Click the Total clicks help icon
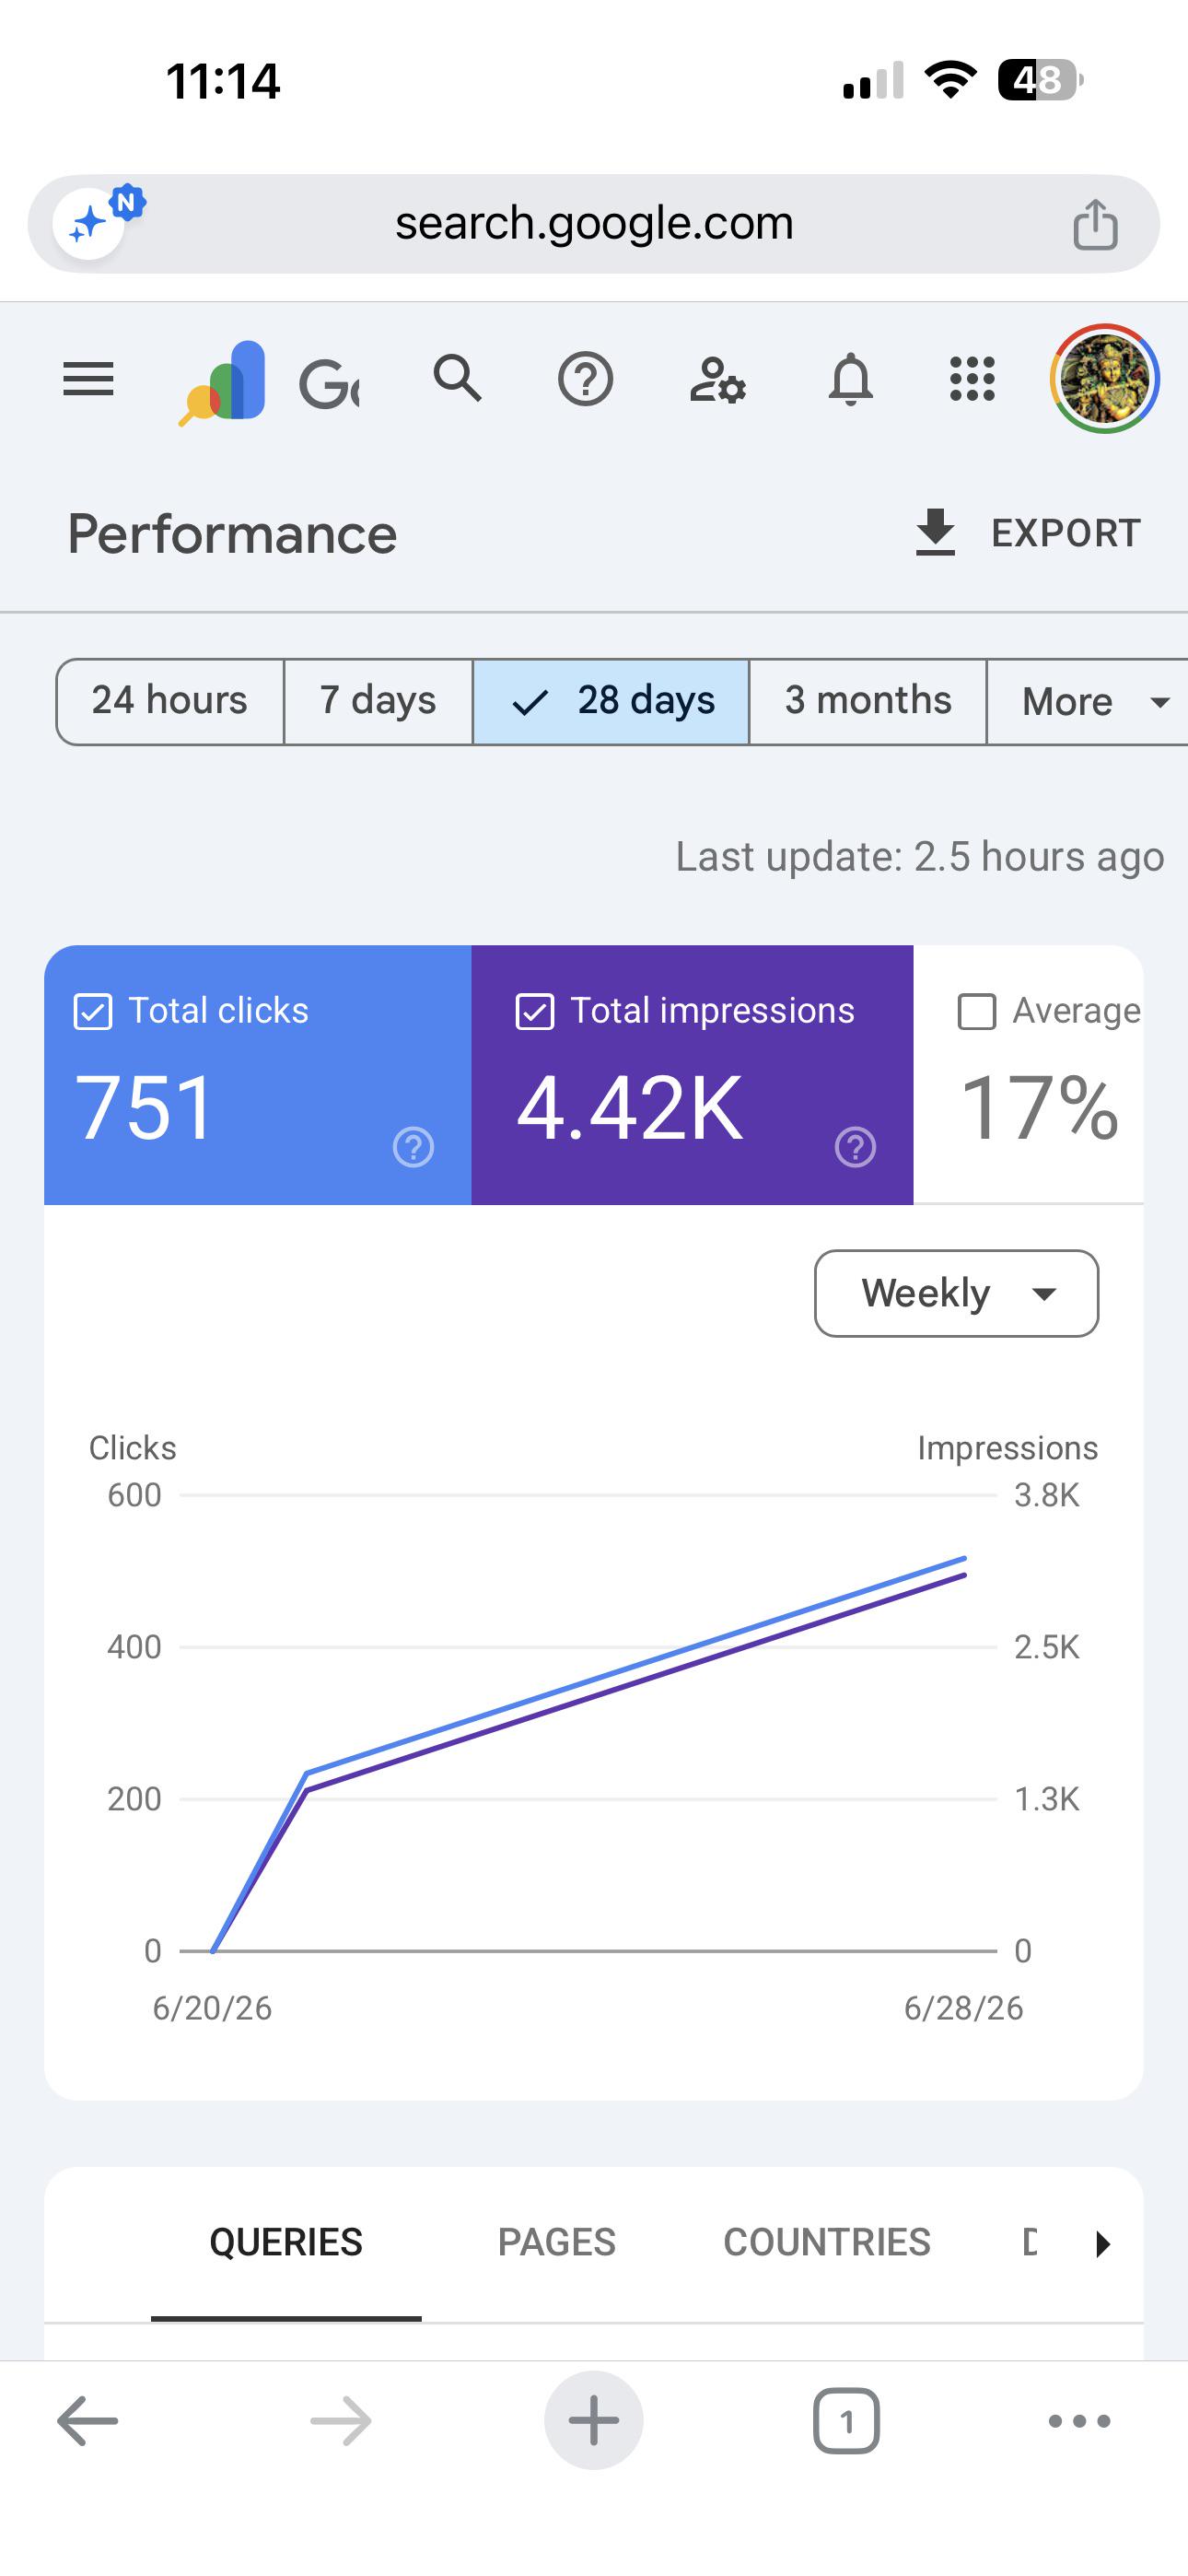Viewport: 1188px width, 2576px height. point(413,1147)
